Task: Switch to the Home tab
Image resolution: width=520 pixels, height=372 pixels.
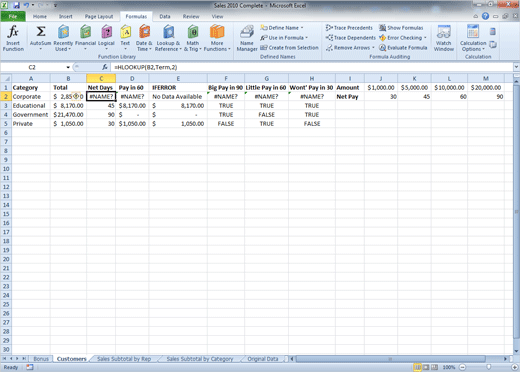Action: tap(40, 16)
